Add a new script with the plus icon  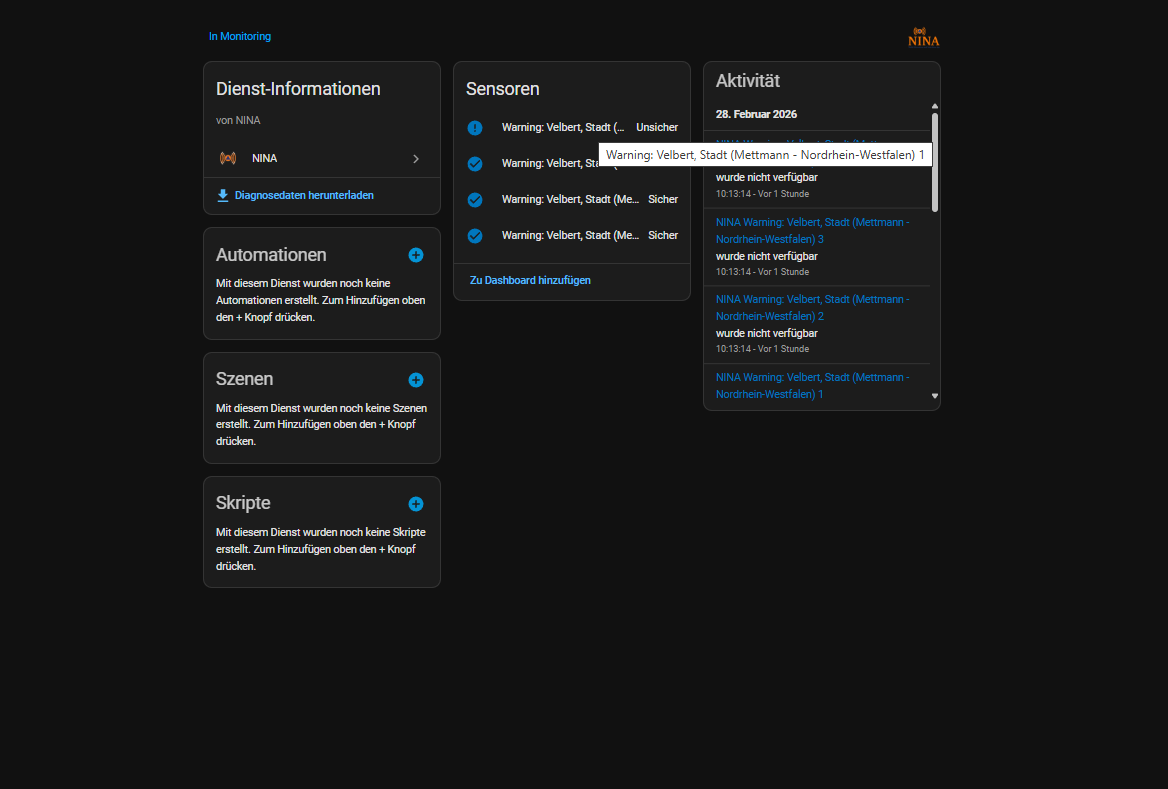416,504
